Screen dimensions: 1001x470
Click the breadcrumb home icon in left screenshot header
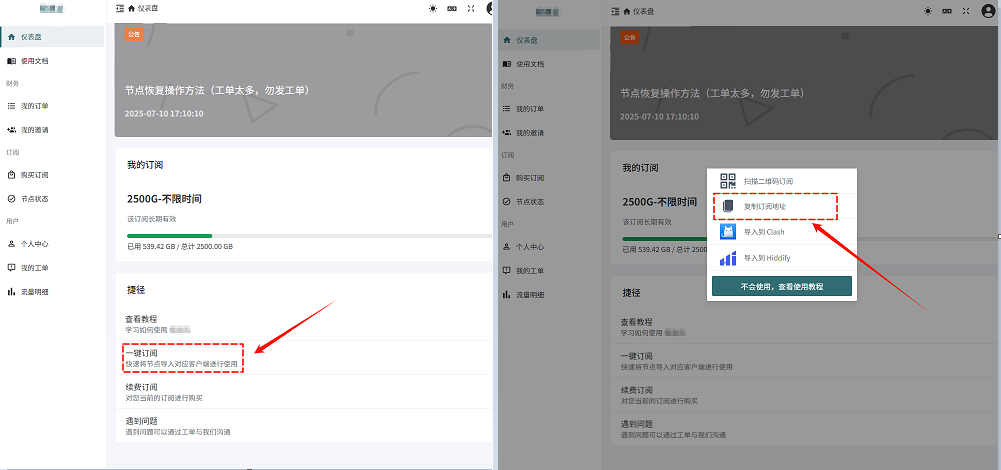(x=132, y=9)
